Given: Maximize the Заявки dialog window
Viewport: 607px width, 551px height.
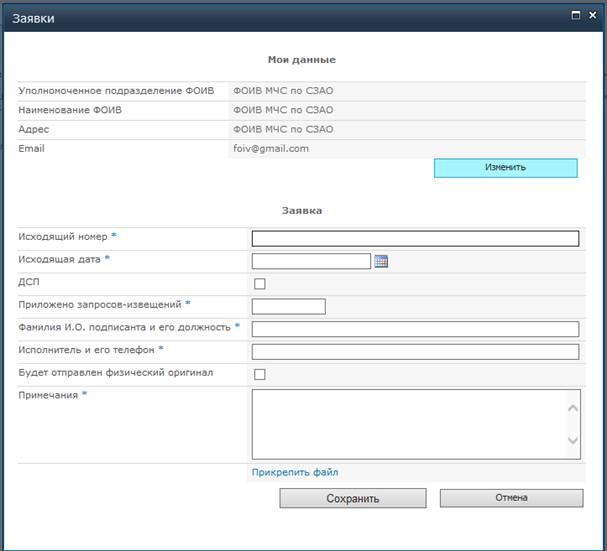Looking at the screenshot, I should (576, 15).
